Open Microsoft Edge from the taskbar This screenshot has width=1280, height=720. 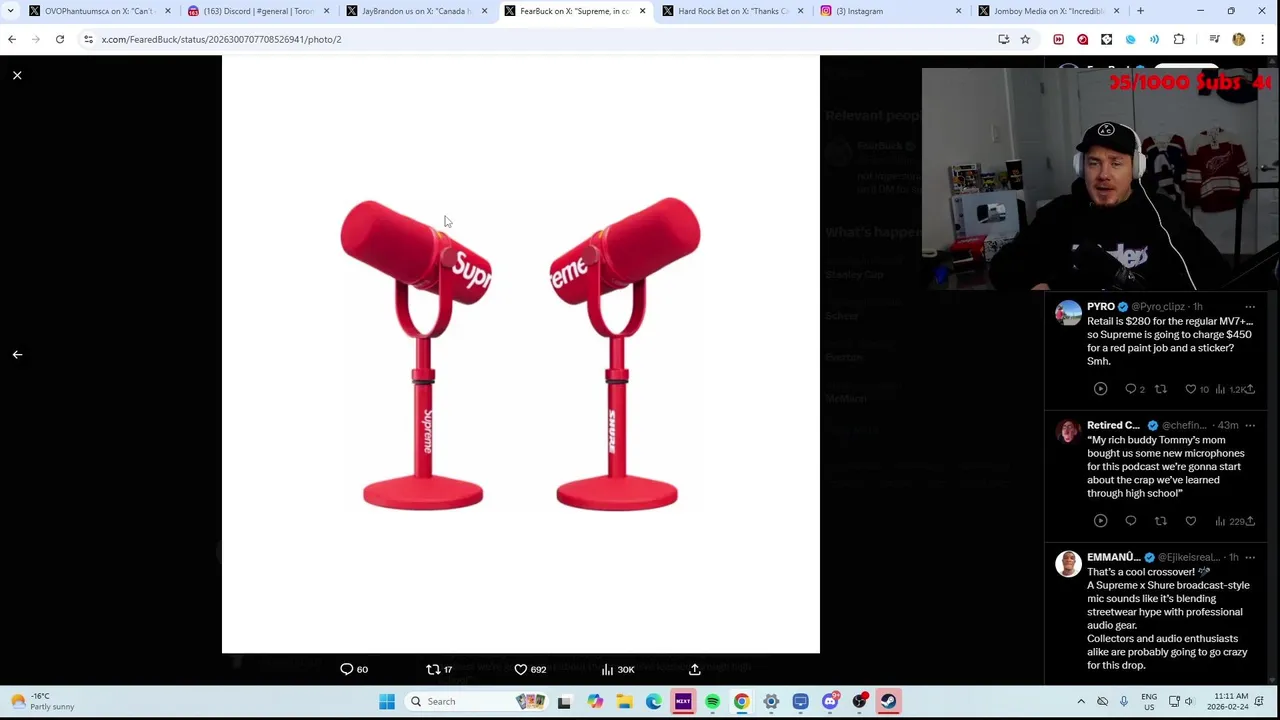[653, 701]
